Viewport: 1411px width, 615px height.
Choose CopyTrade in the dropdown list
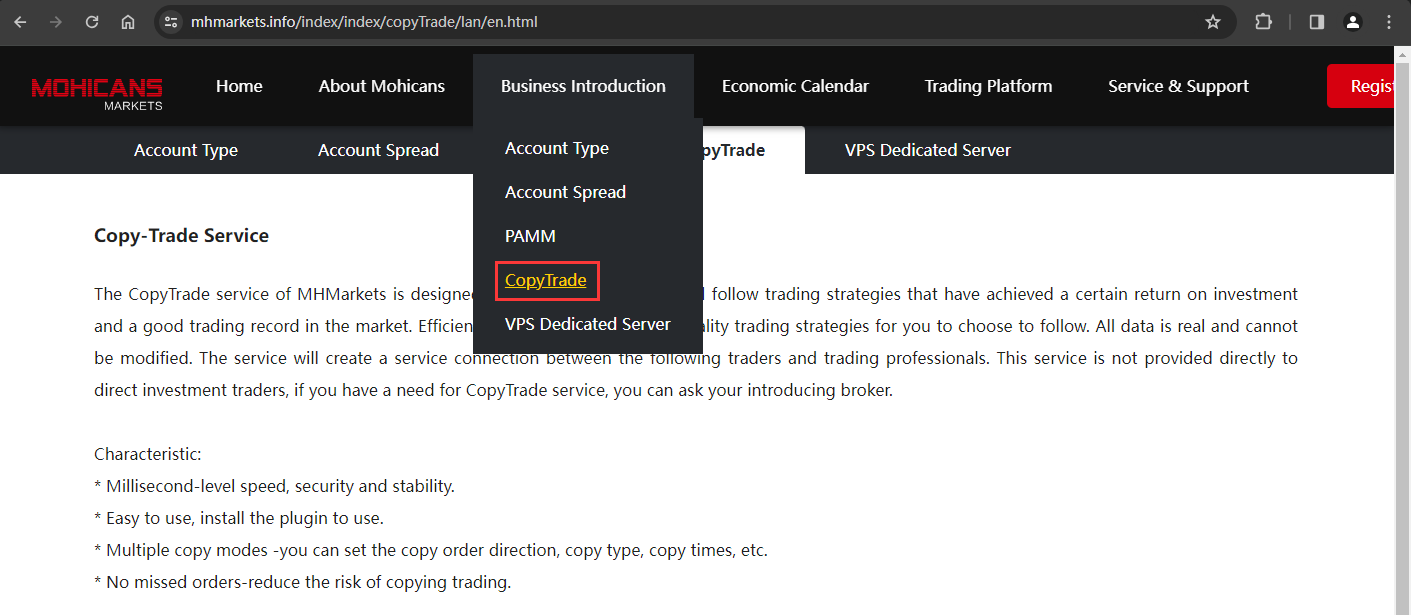point(546,280)
